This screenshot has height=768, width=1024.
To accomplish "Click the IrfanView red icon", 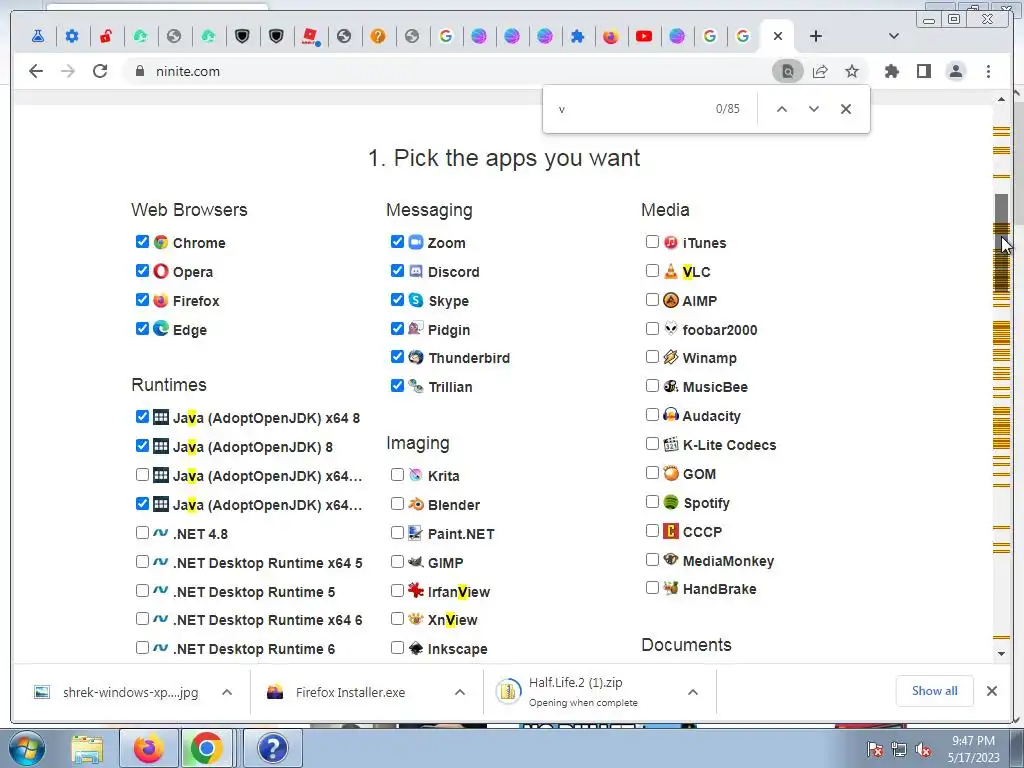I will [416, 590].
